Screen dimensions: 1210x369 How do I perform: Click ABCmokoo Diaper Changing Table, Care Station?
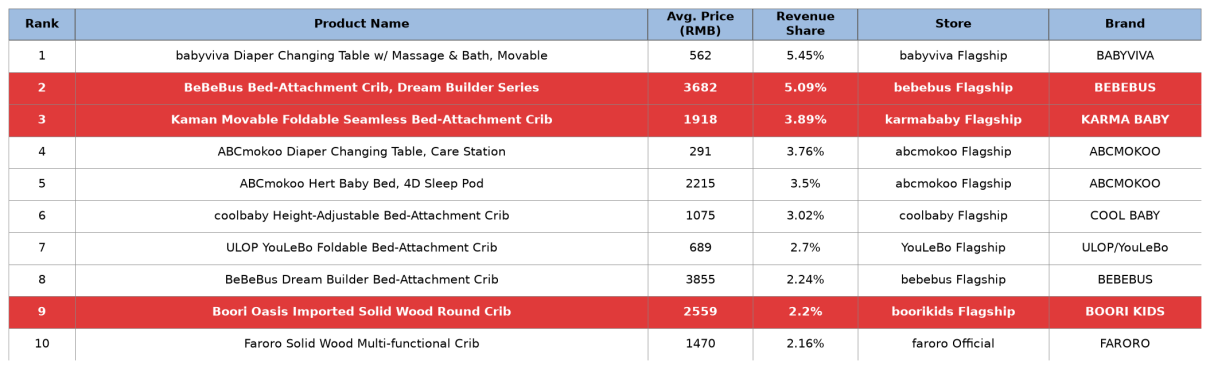click(361, 152)
